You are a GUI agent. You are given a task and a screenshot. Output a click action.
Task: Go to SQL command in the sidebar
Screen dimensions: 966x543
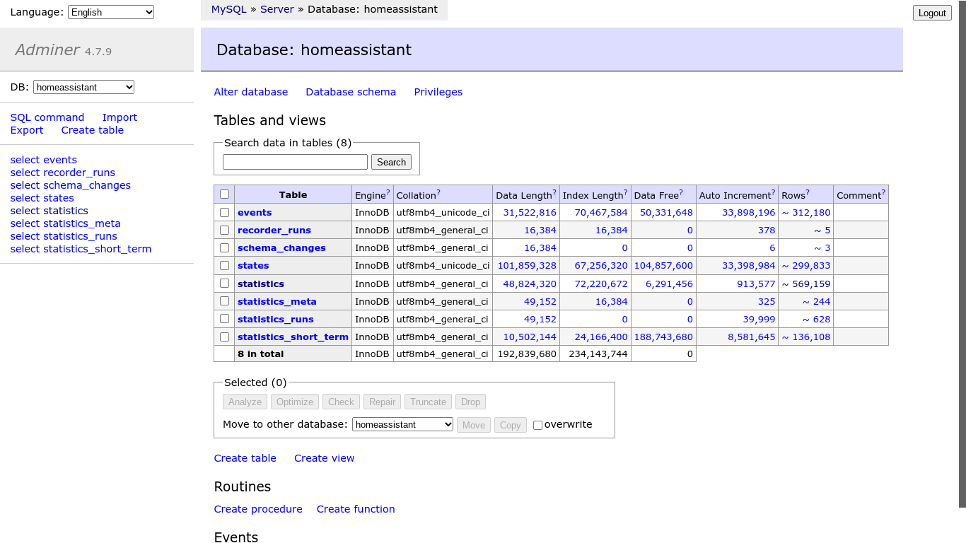47,118
